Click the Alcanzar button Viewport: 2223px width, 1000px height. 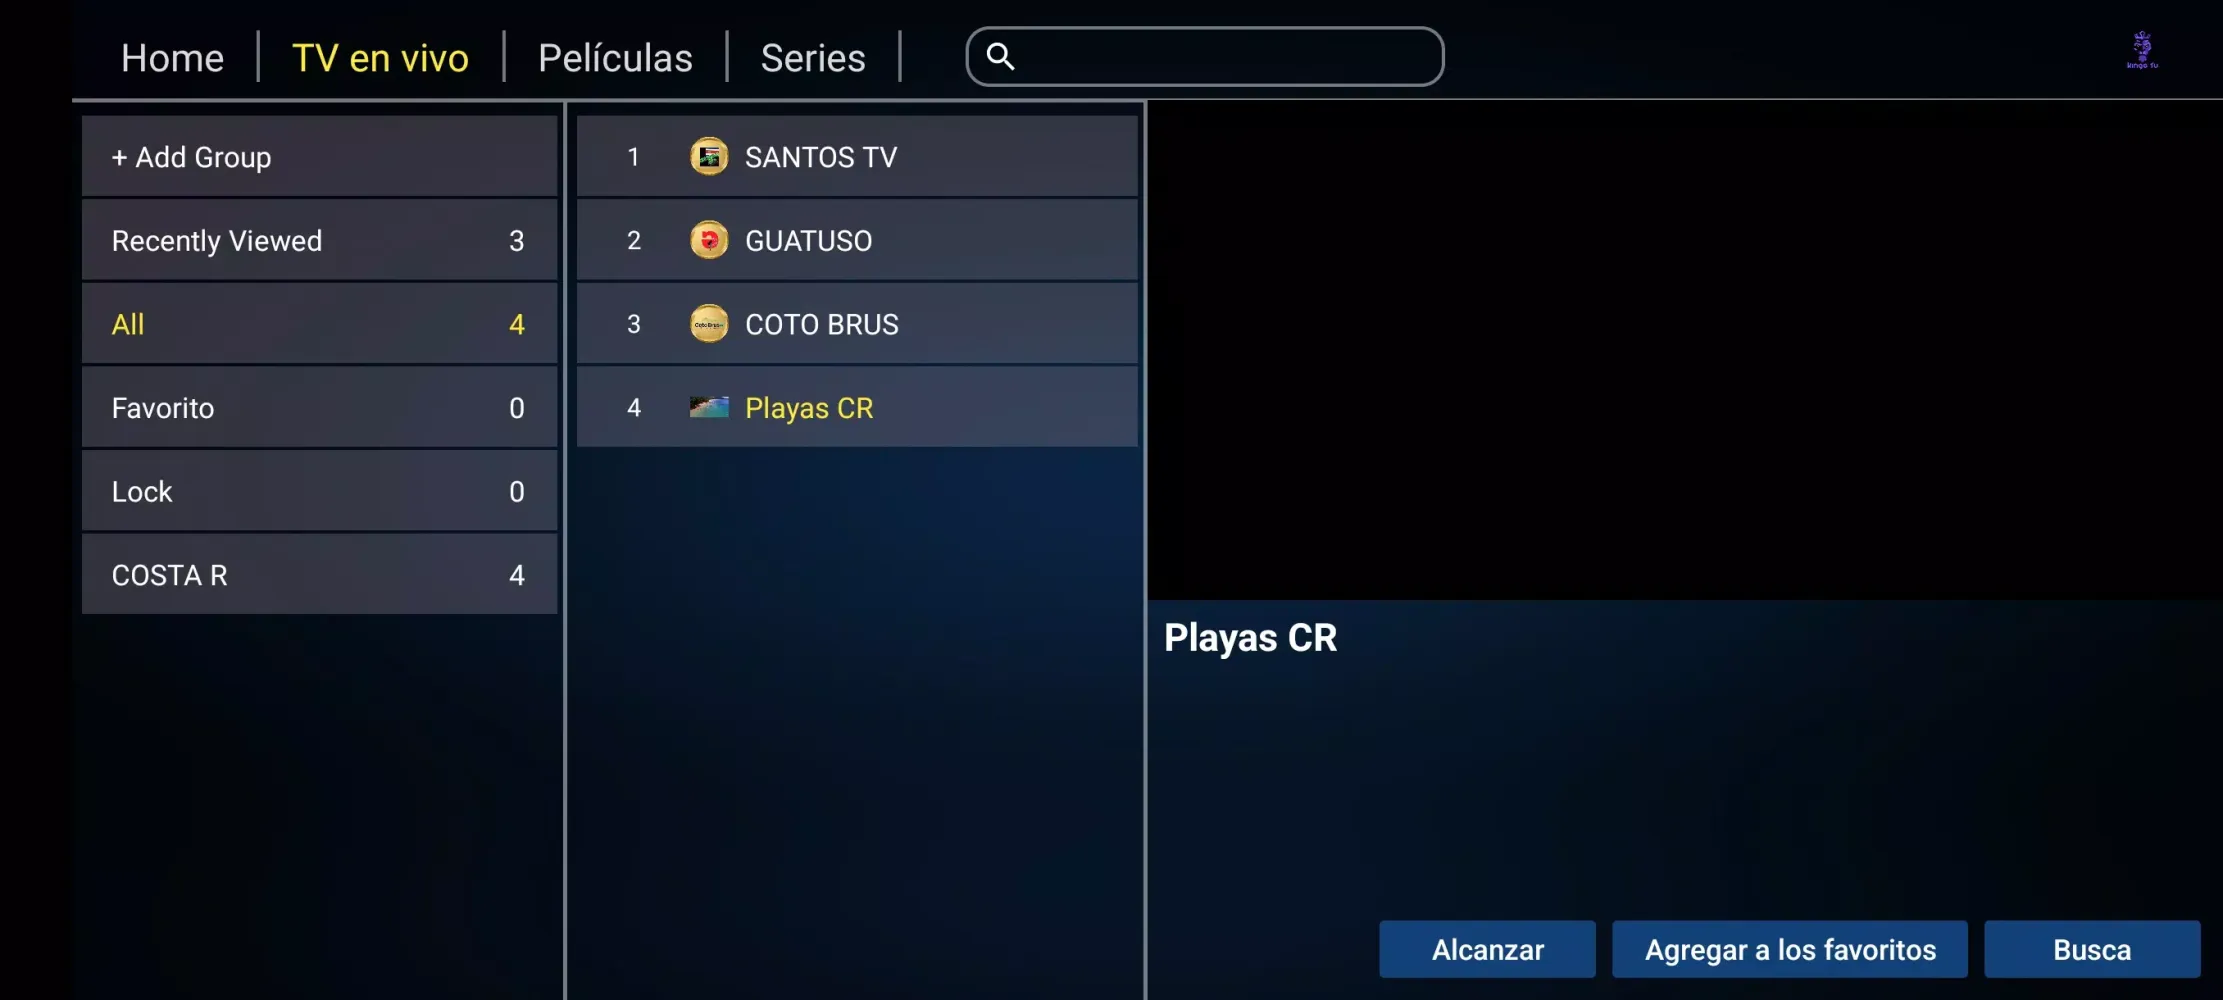tap(1487, 949)
